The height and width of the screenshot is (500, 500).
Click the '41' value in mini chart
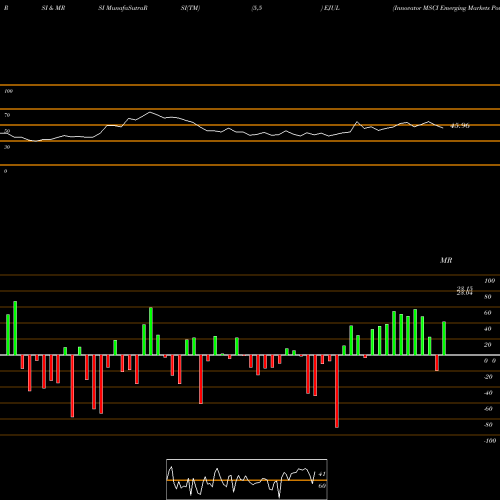click(x=322, y=474)
